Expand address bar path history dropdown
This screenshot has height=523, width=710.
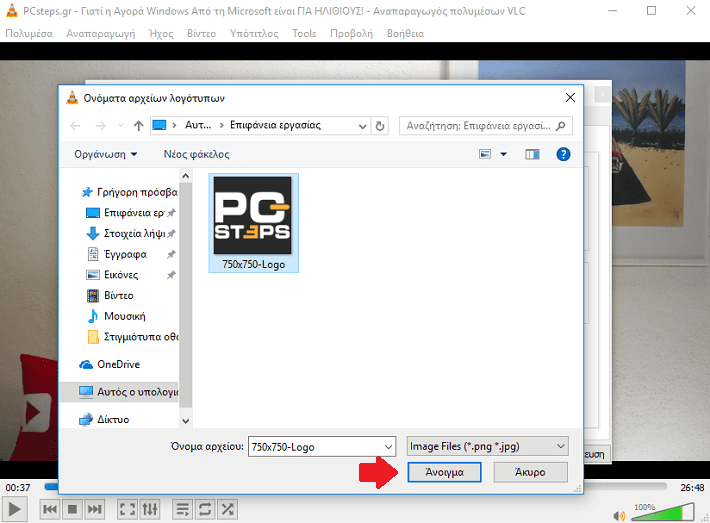pyautogui.click(x=362, y=126)
